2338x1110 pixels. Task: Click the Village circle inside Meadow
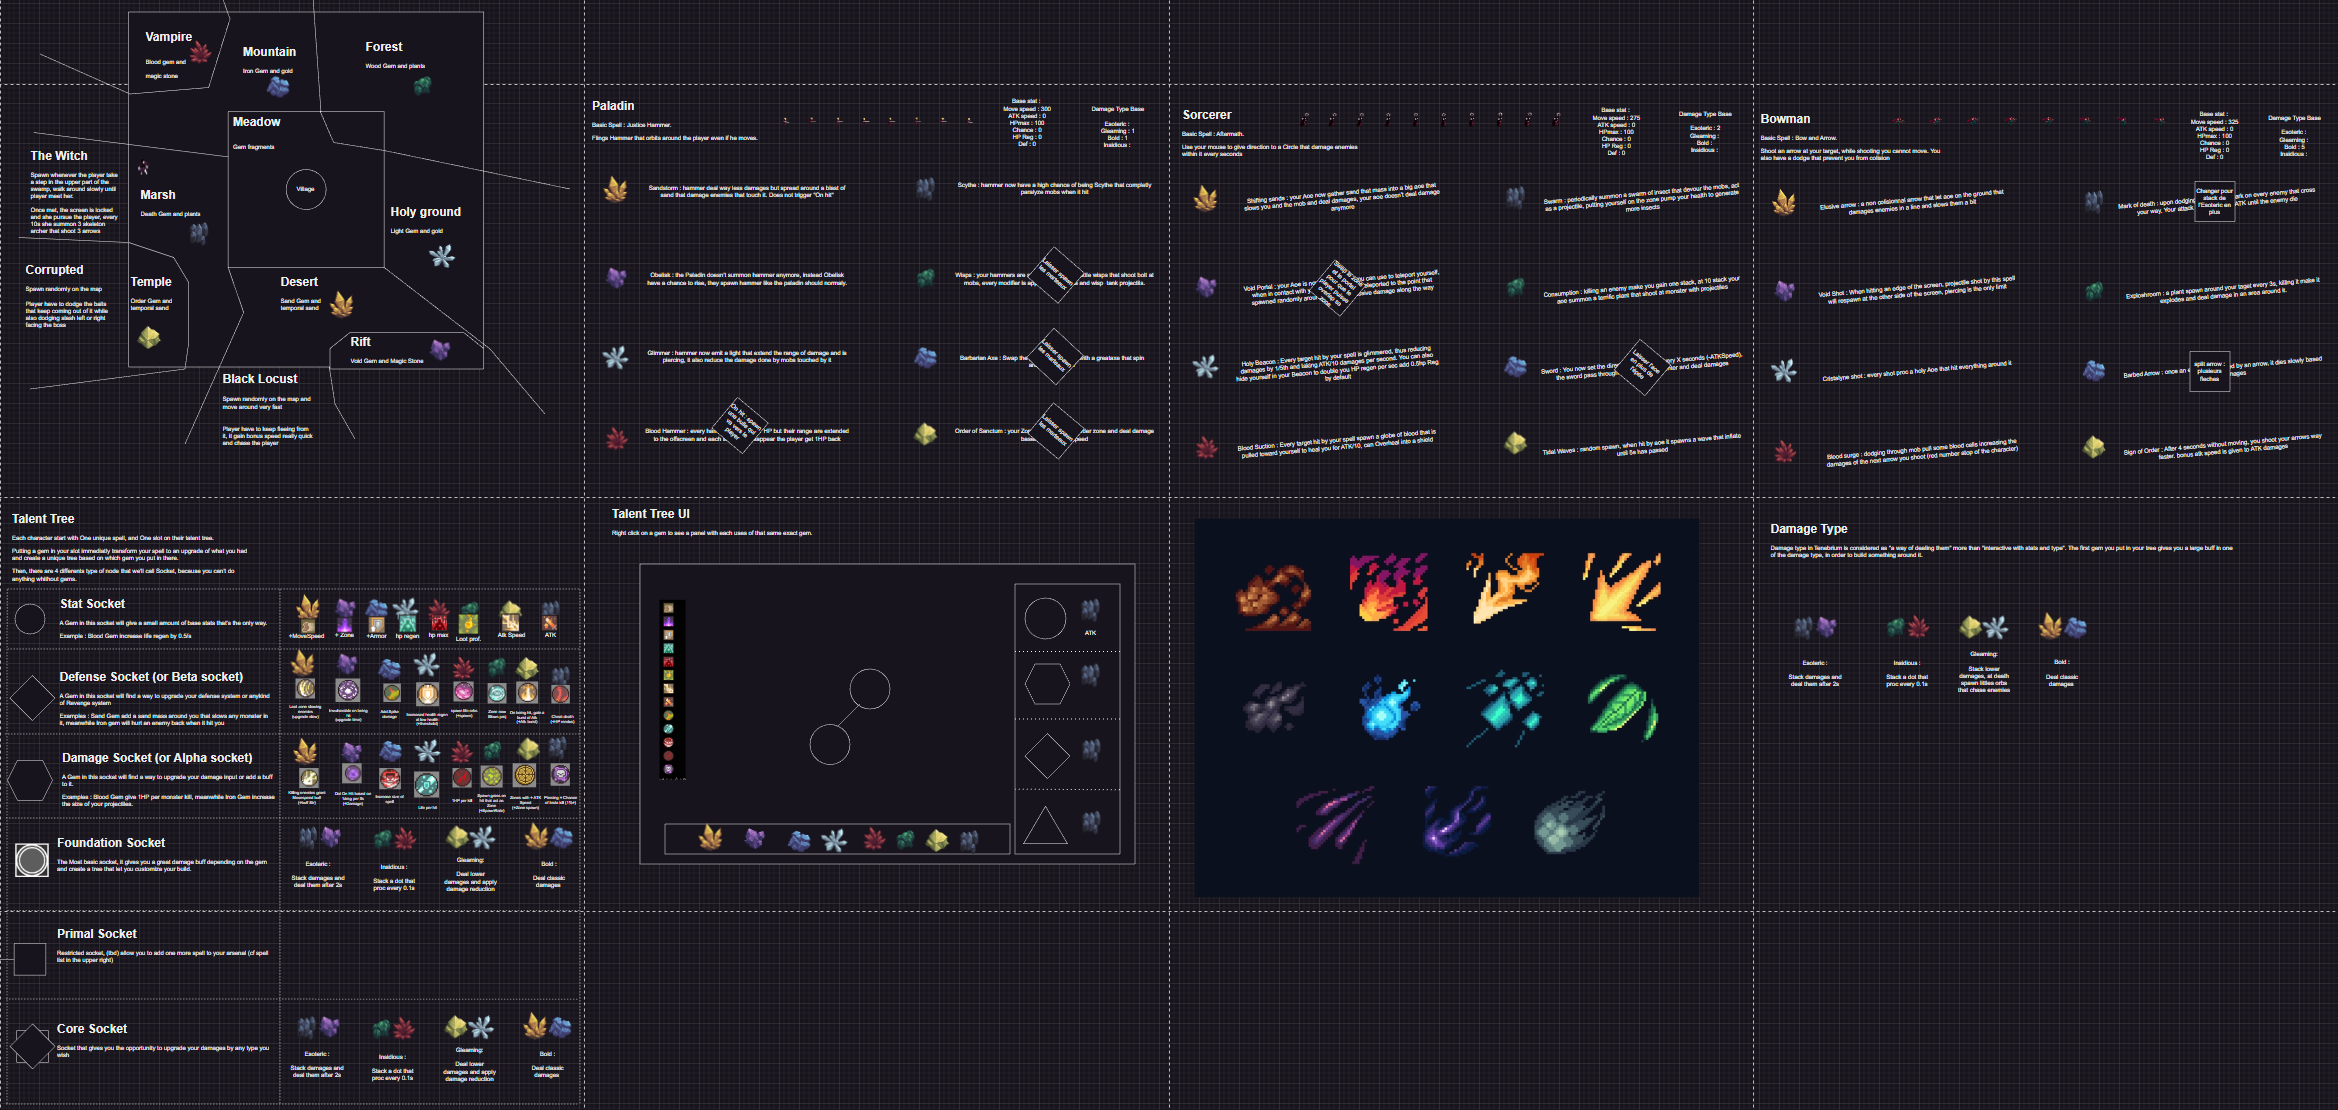tap(306, 189)
